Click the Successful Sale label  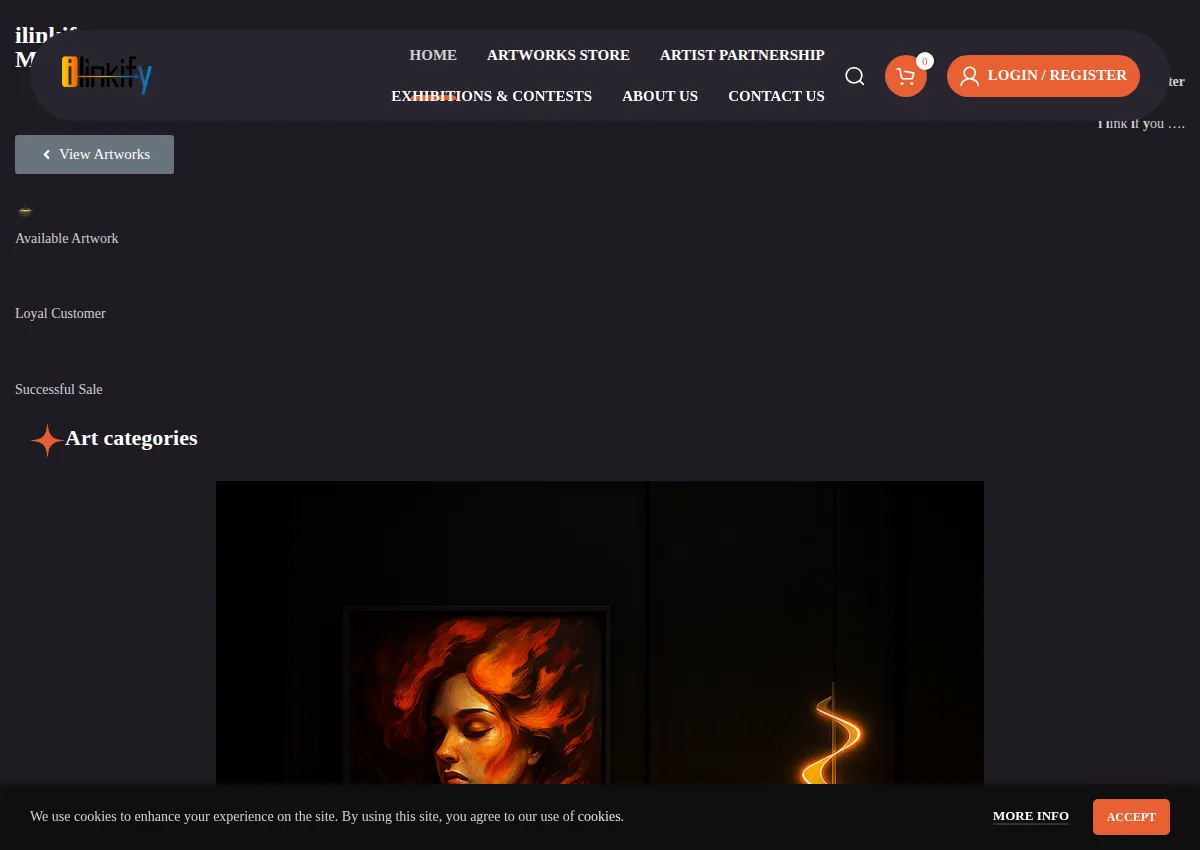[x=59, y=389]
